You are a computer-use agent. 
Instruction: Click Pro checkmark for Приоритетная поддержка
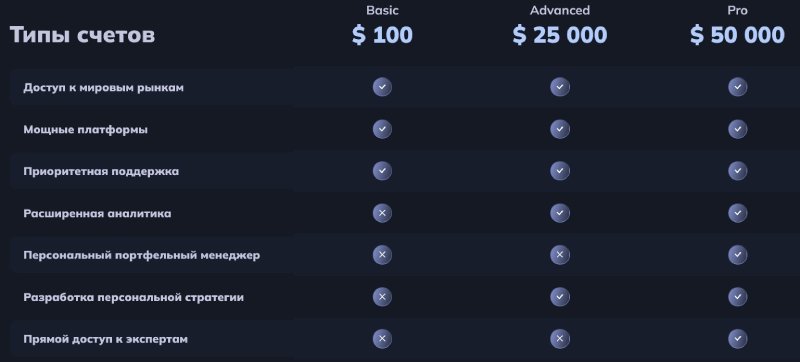pos(737,171)
